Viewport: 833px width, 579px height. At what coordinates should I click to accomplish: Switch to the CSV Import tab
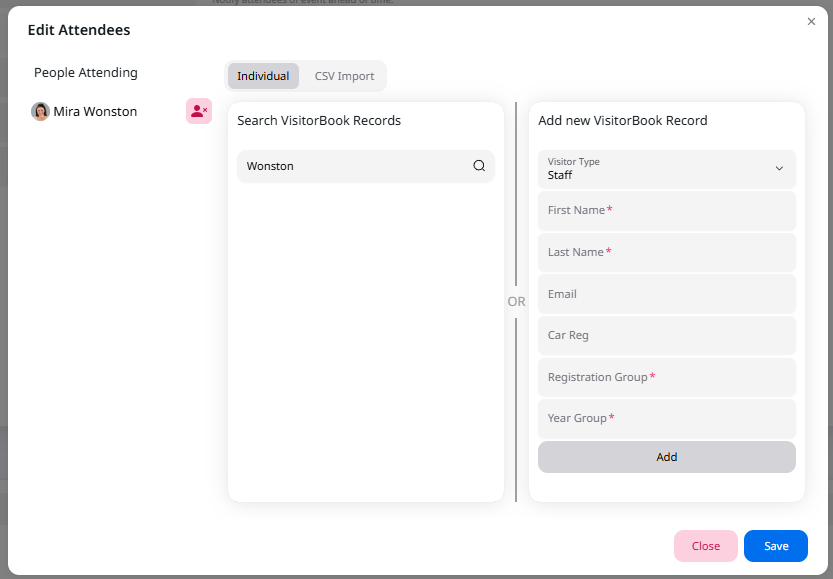(x=344, y=76)
